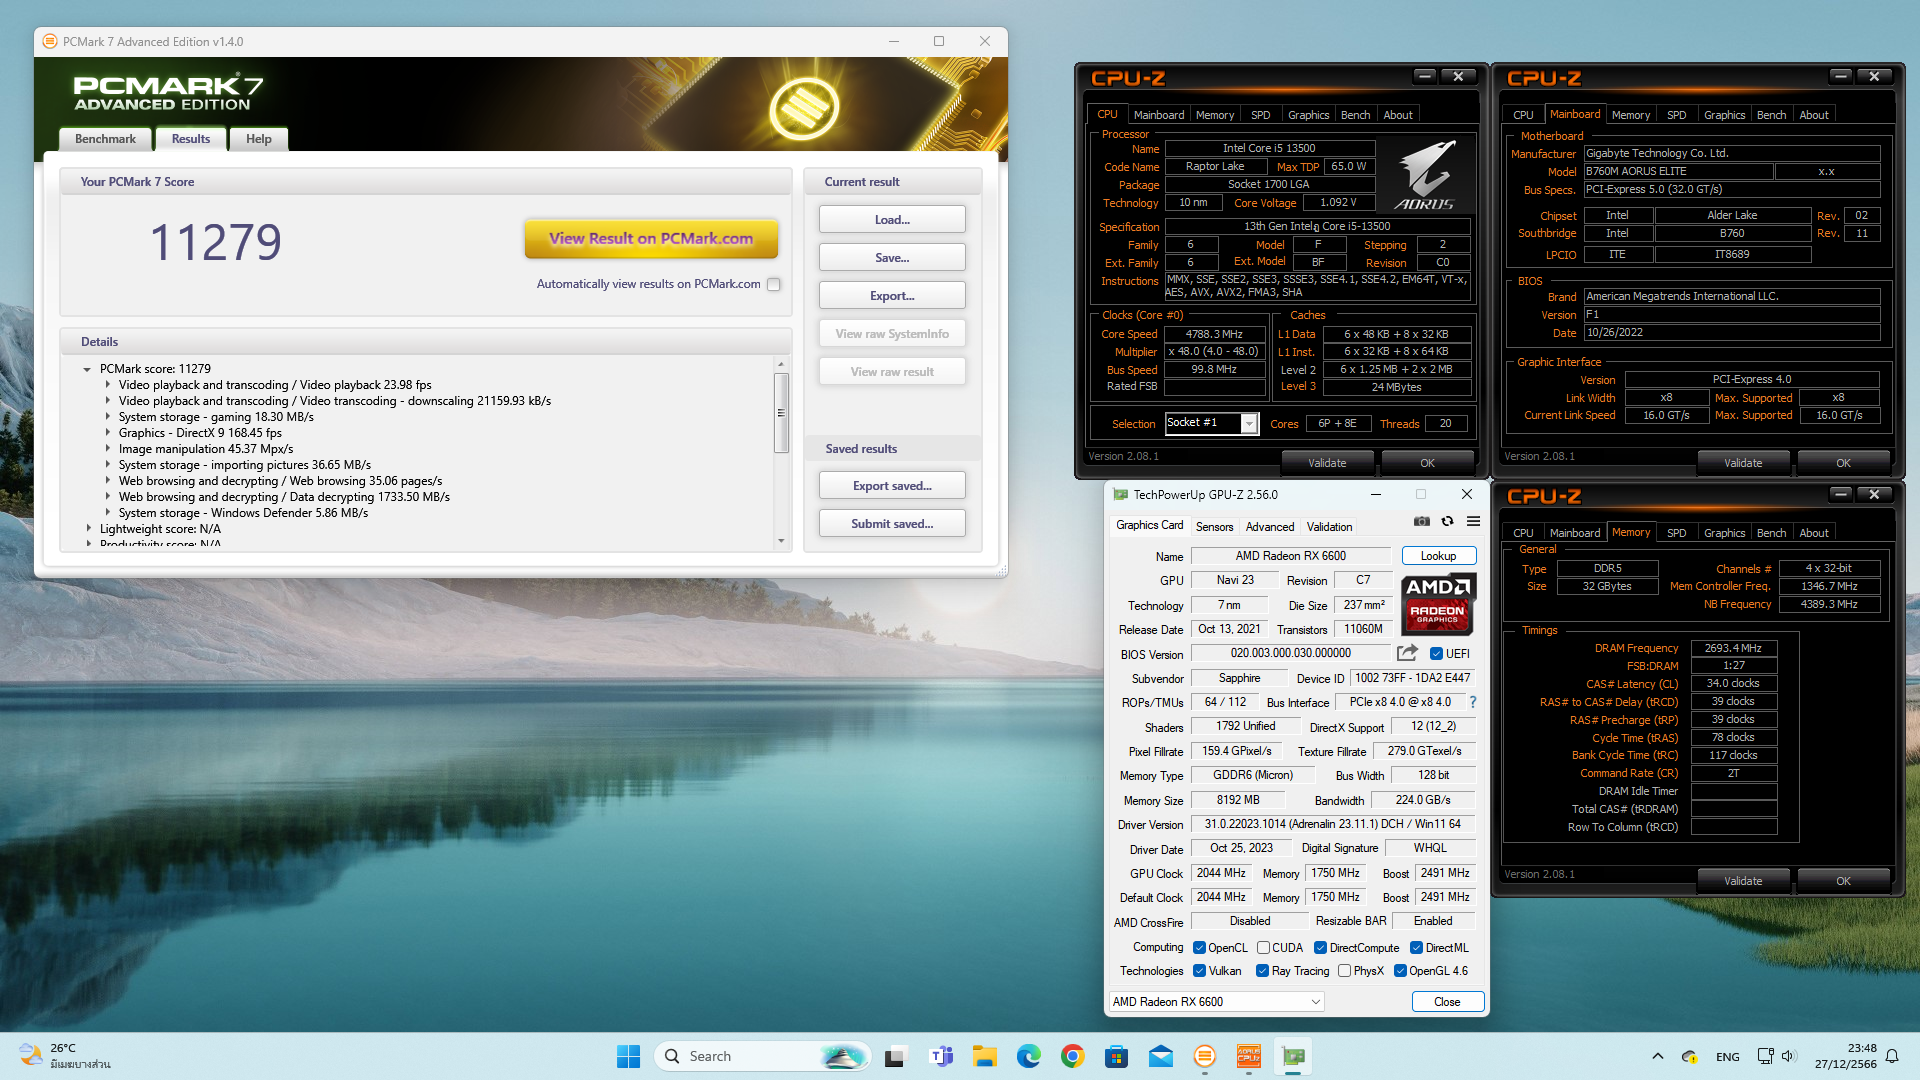The image size is (1920, 1080).
Task: Switch to GPU-Z taskbar icon
Action: pyautogui.click(x=1293, y=1056)
